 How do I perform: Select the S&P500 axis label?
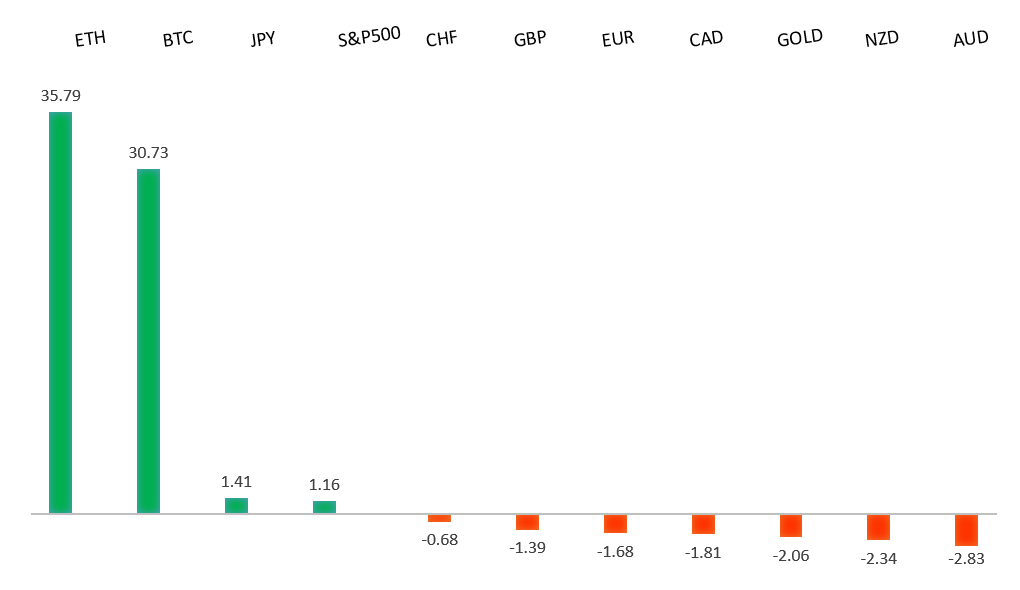[369, 38]
